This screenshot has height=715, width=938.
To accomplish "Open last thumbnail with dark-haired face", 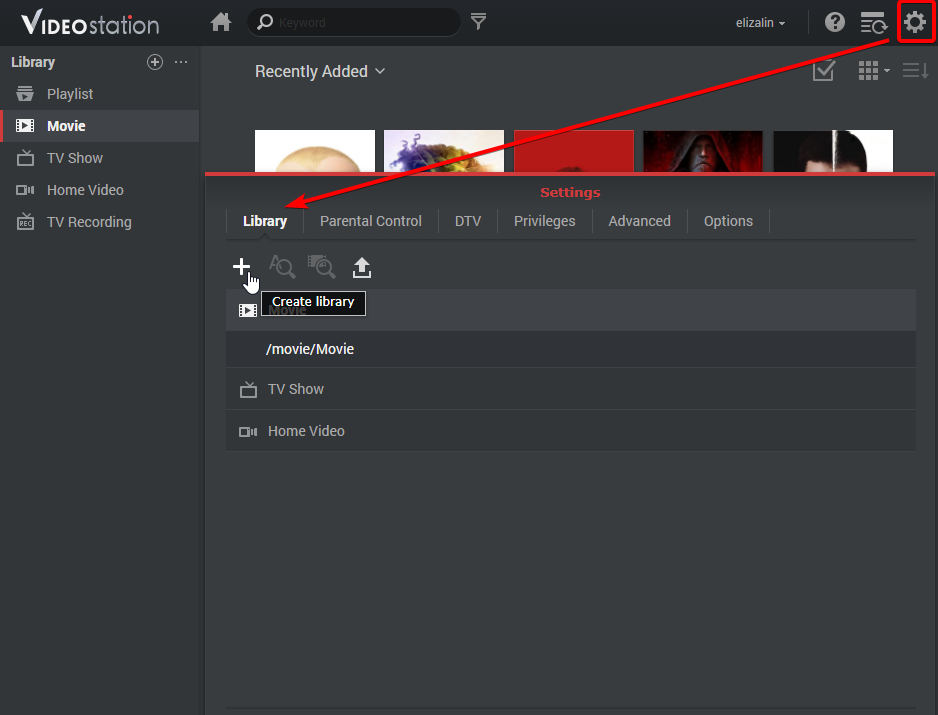I will coord(833,151).
